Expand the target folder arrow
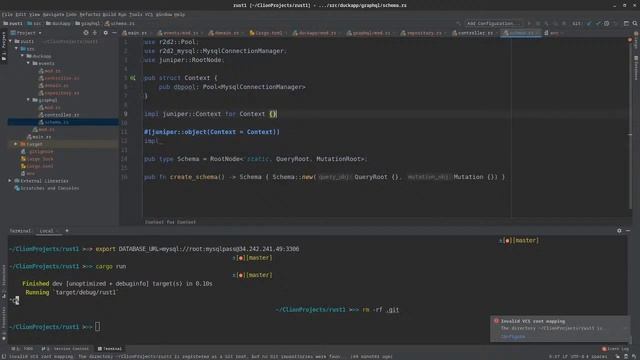The height and width of the screenshot is (360, 640). [x=16, y=144]
